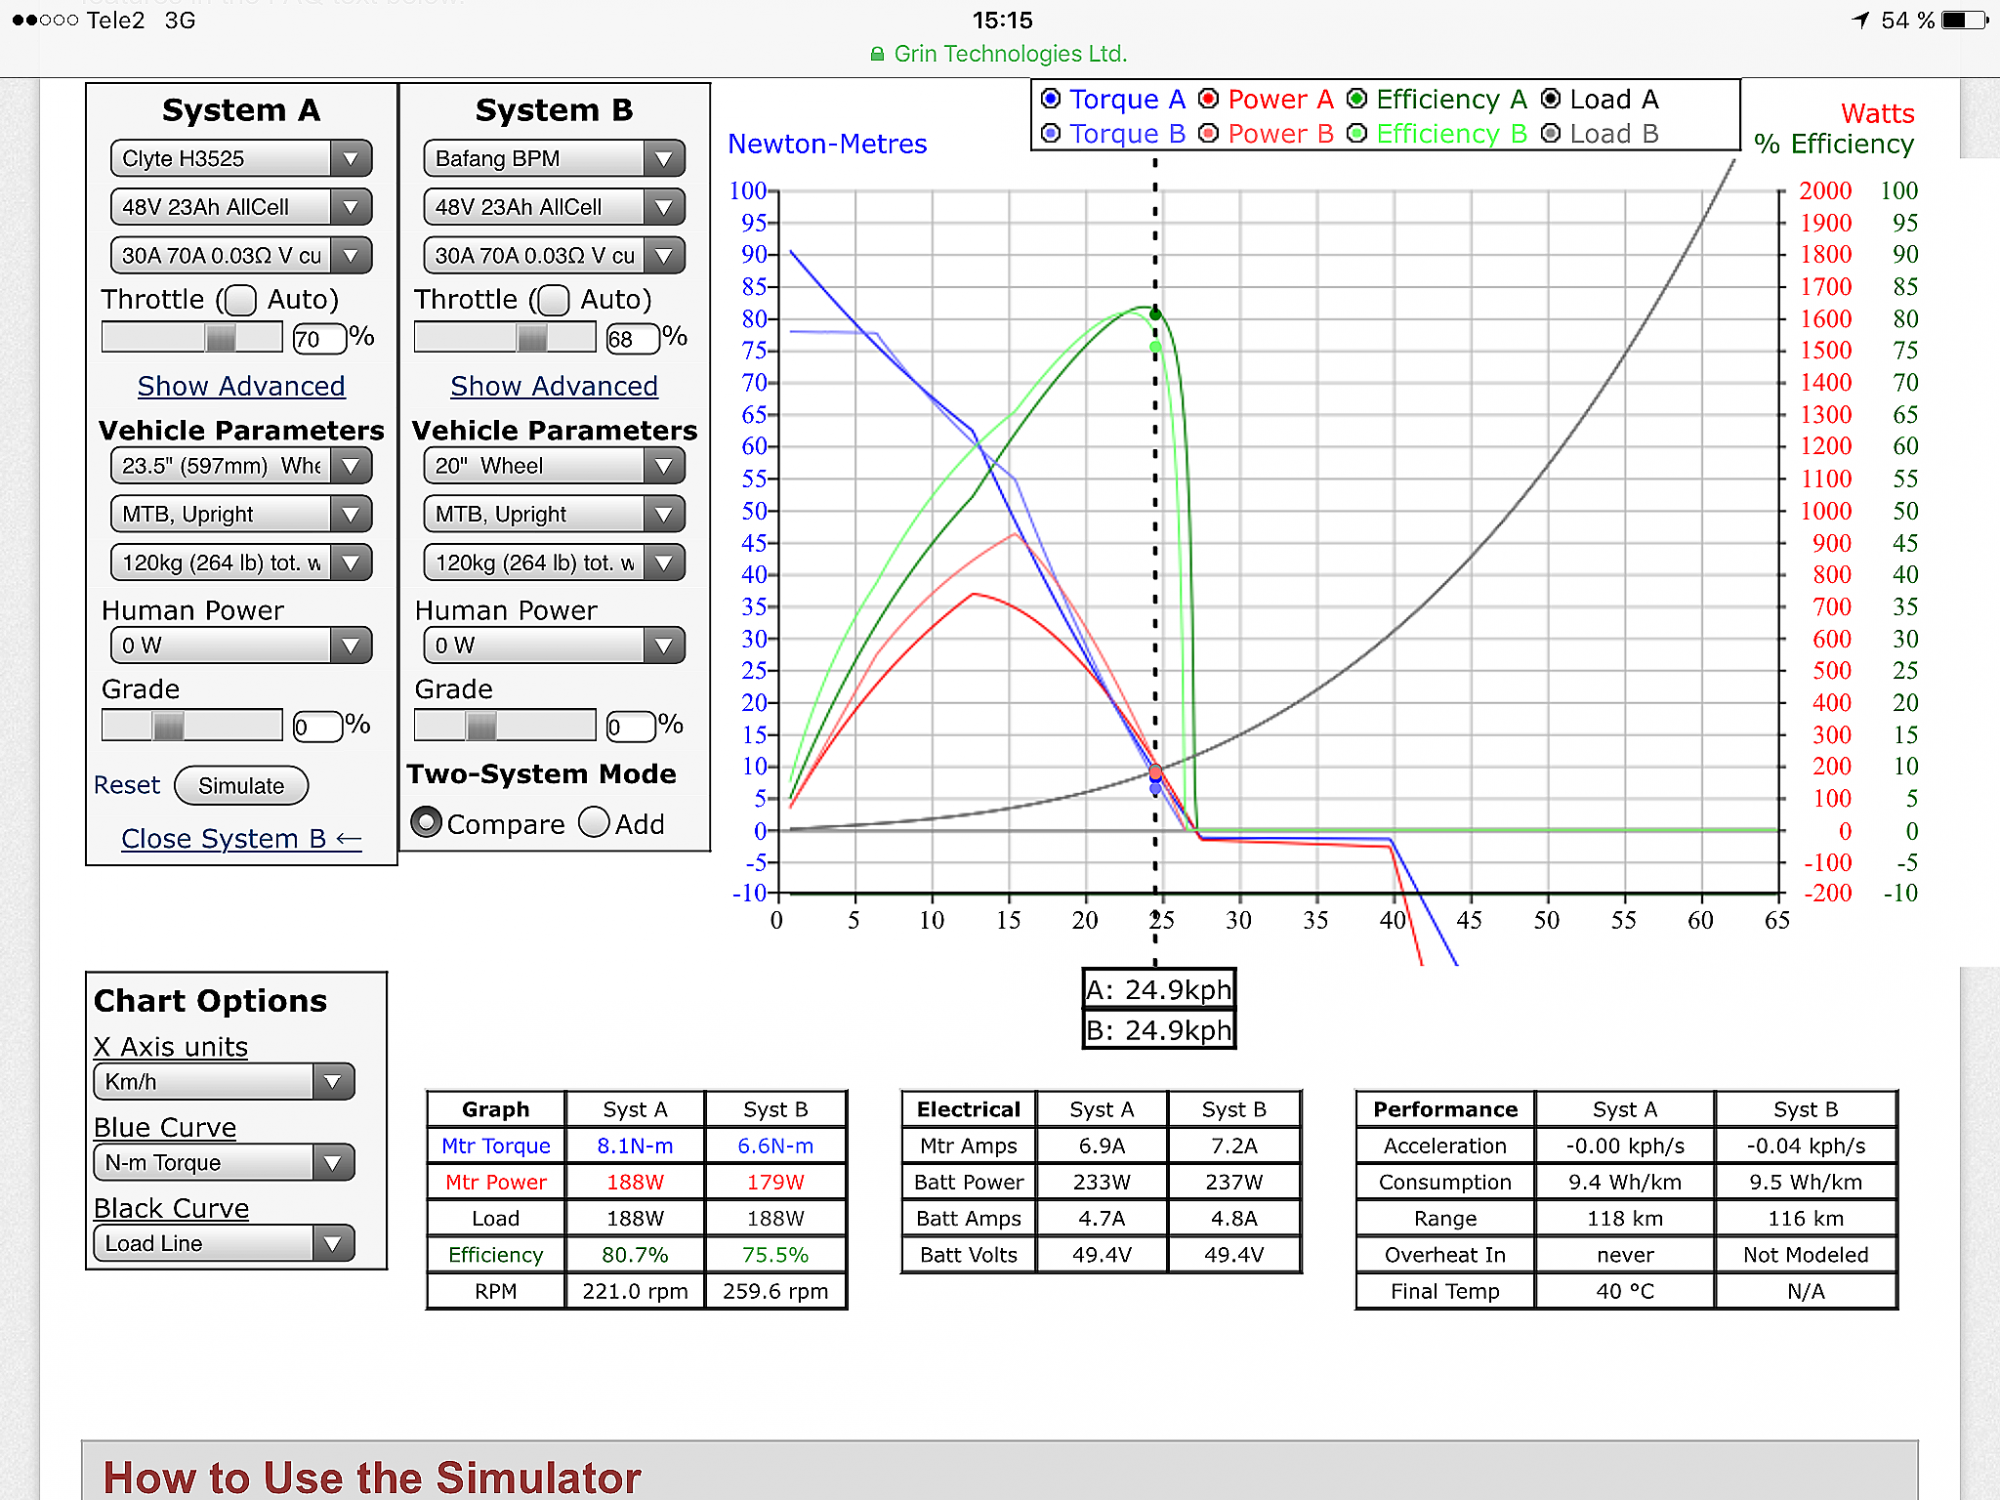2000x1500 pixels.
Task: Enable Auto throttle for System A
Action: click(x=240, y=300)
